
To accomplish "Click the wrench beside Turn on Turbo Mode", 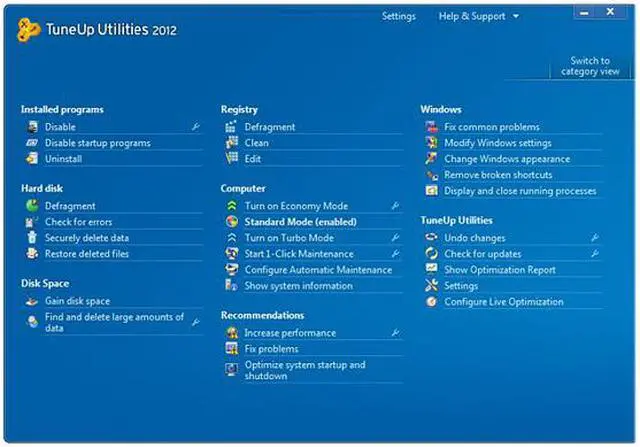I will pyautogui.click(x=395, y=238).
